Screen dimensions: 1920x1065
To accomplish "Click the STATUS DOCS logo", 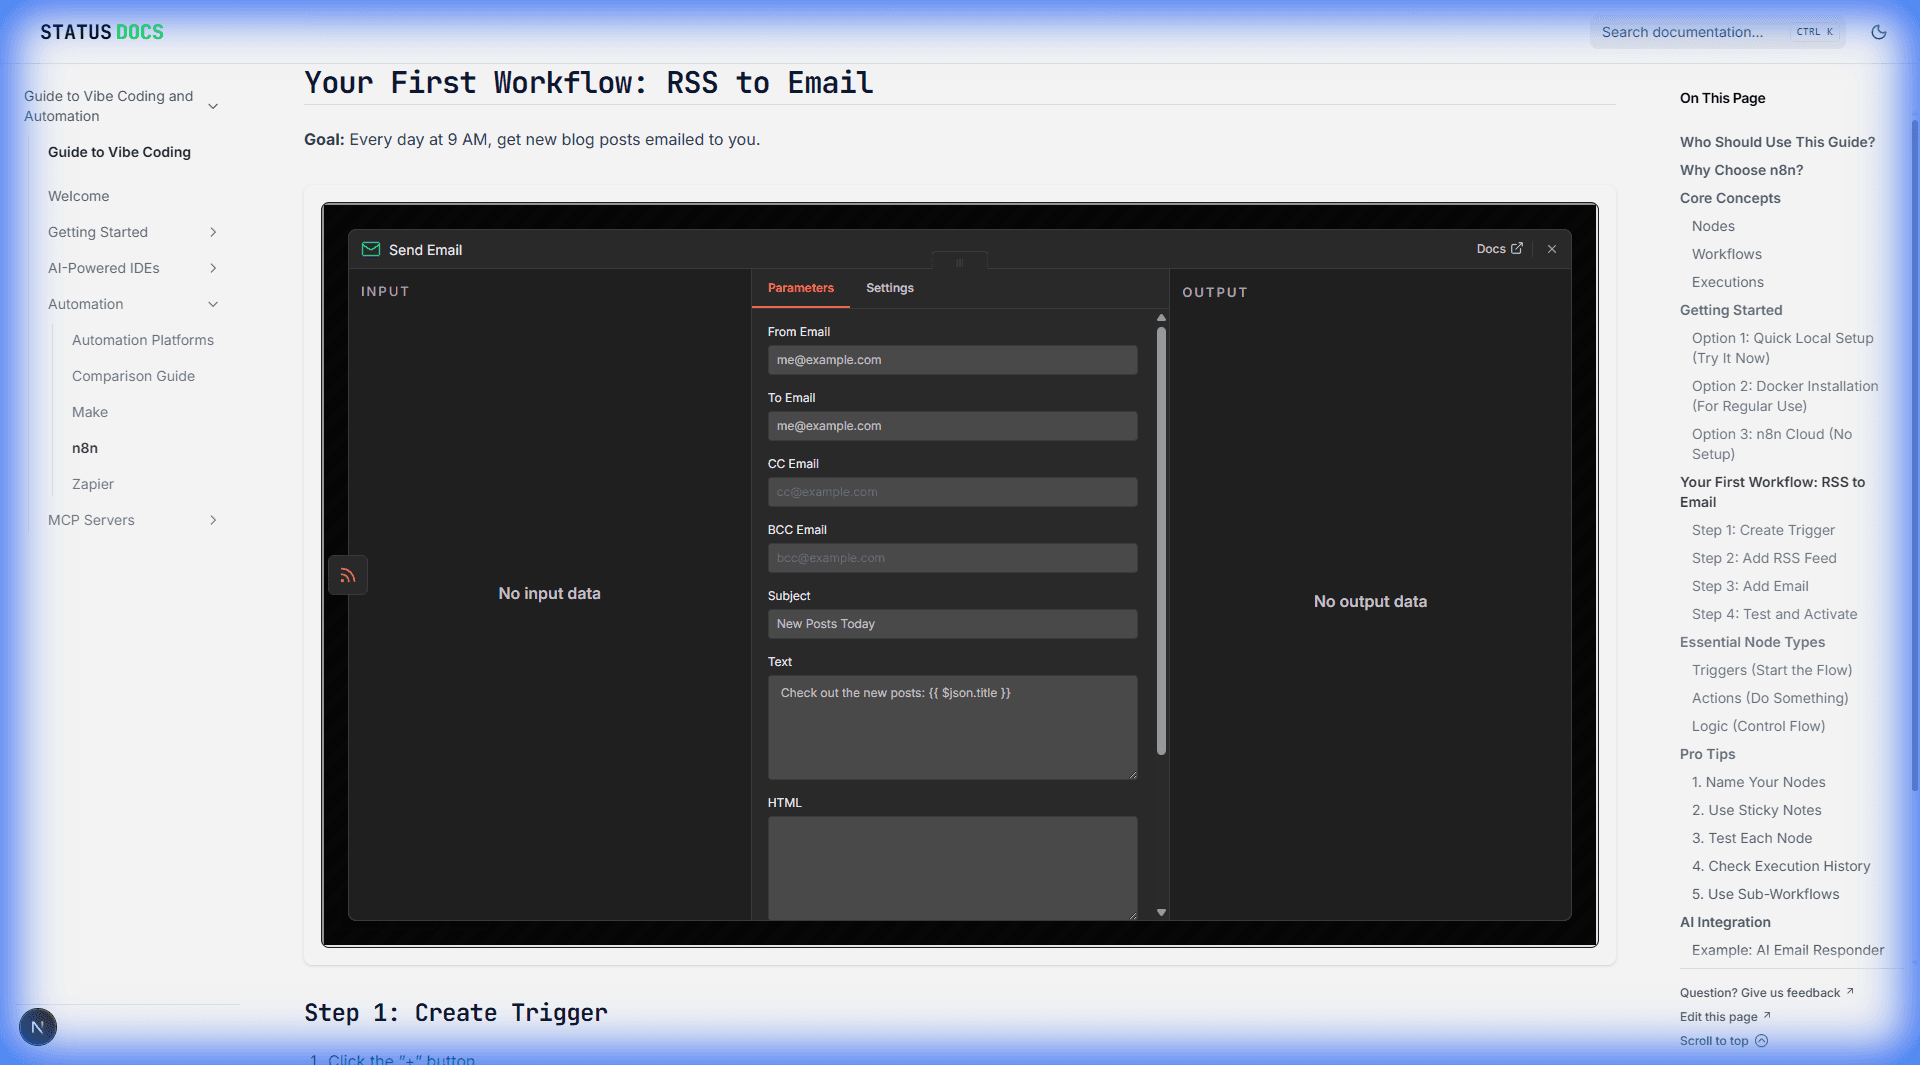I will (100, 31).
